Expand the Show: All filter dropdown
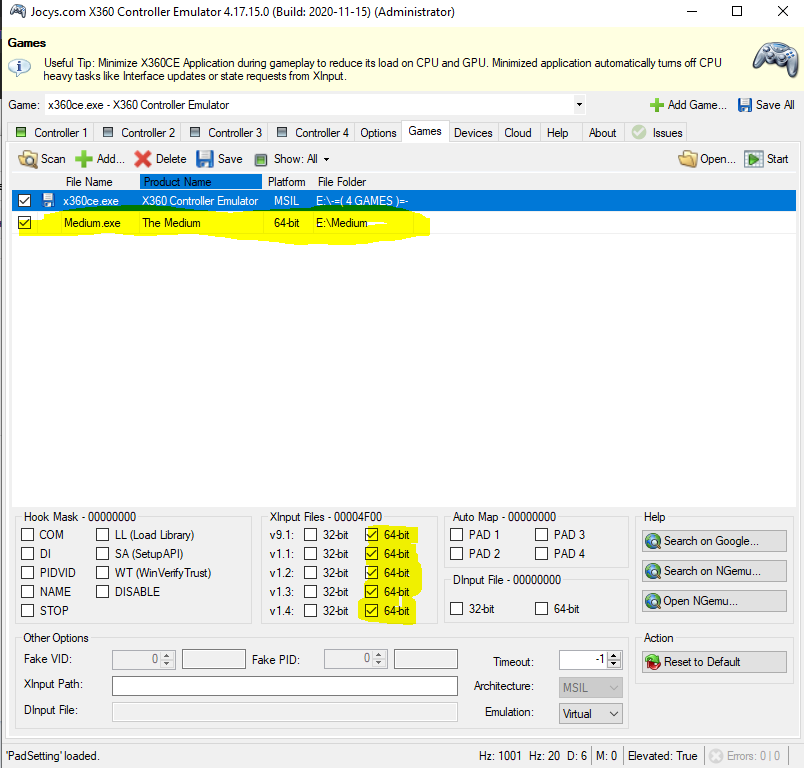804x768 pixels. point(326,160)
